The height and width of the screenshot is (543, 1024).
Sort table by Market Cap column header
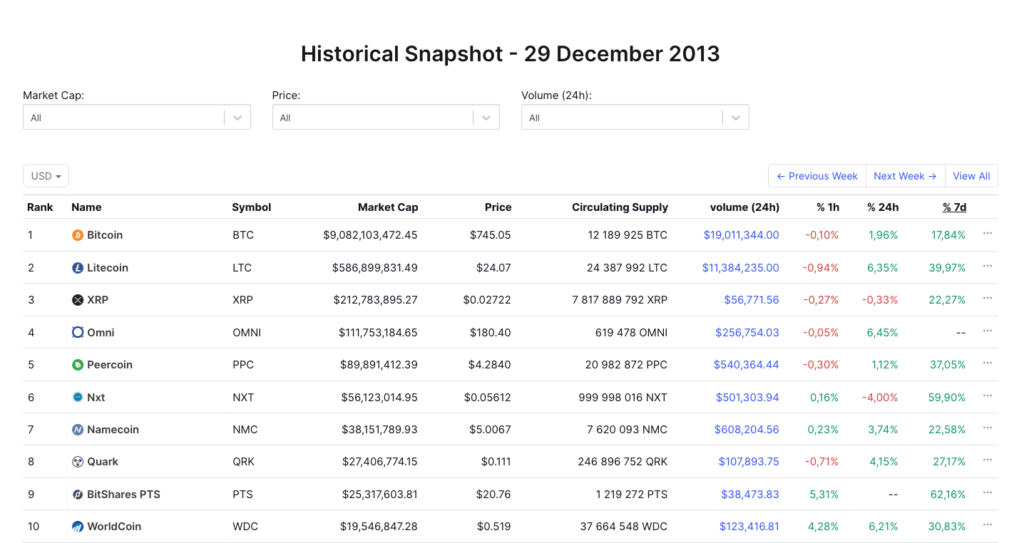coord(388,207)
